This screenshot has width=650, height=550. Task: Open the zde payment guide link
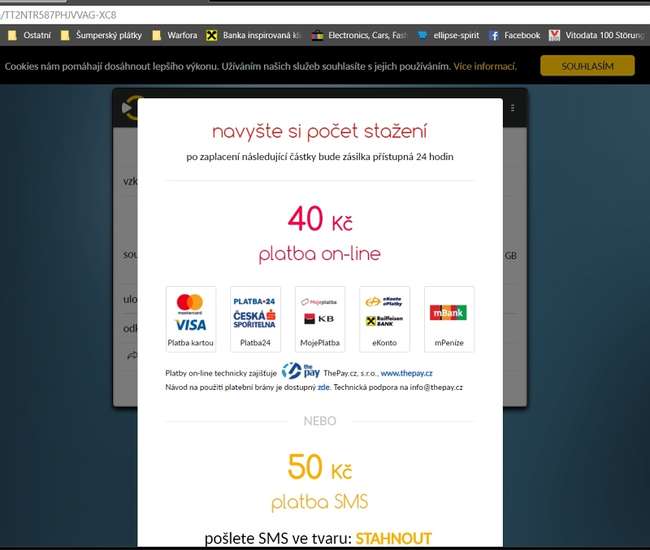324,387
